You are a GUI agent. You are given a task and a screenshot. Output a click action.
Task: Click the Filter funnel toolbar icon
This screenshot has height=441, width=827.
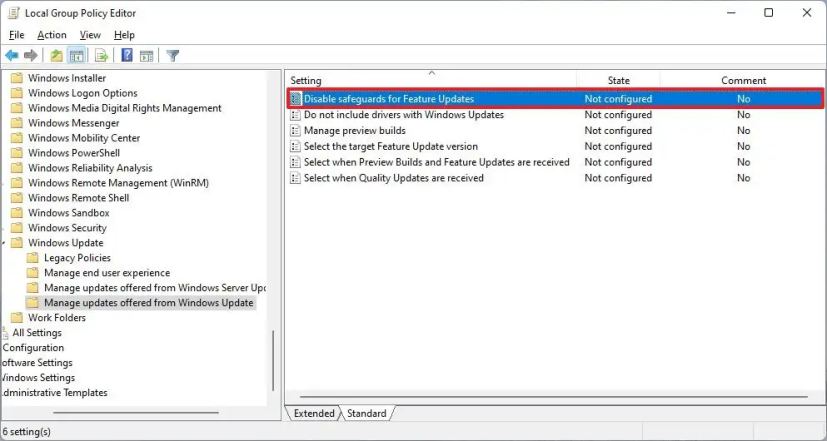[x=172, y=55]
